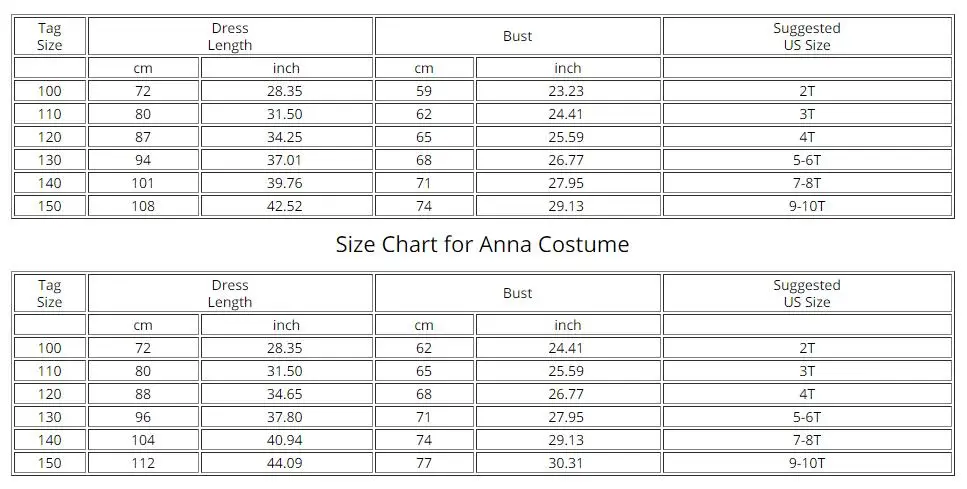967x489 pixels.
Task: Select 40.94 inch cell in Anna table
Action: pos(286,440)
